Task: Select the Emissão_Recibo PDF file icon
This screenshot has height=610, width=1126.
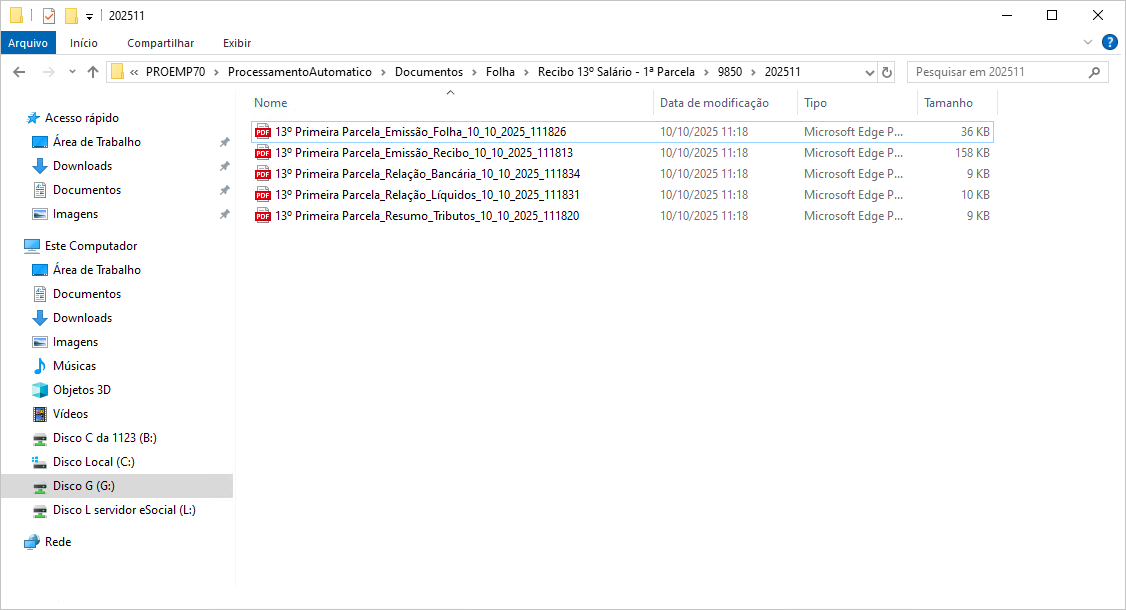Action: pos(263,152)
